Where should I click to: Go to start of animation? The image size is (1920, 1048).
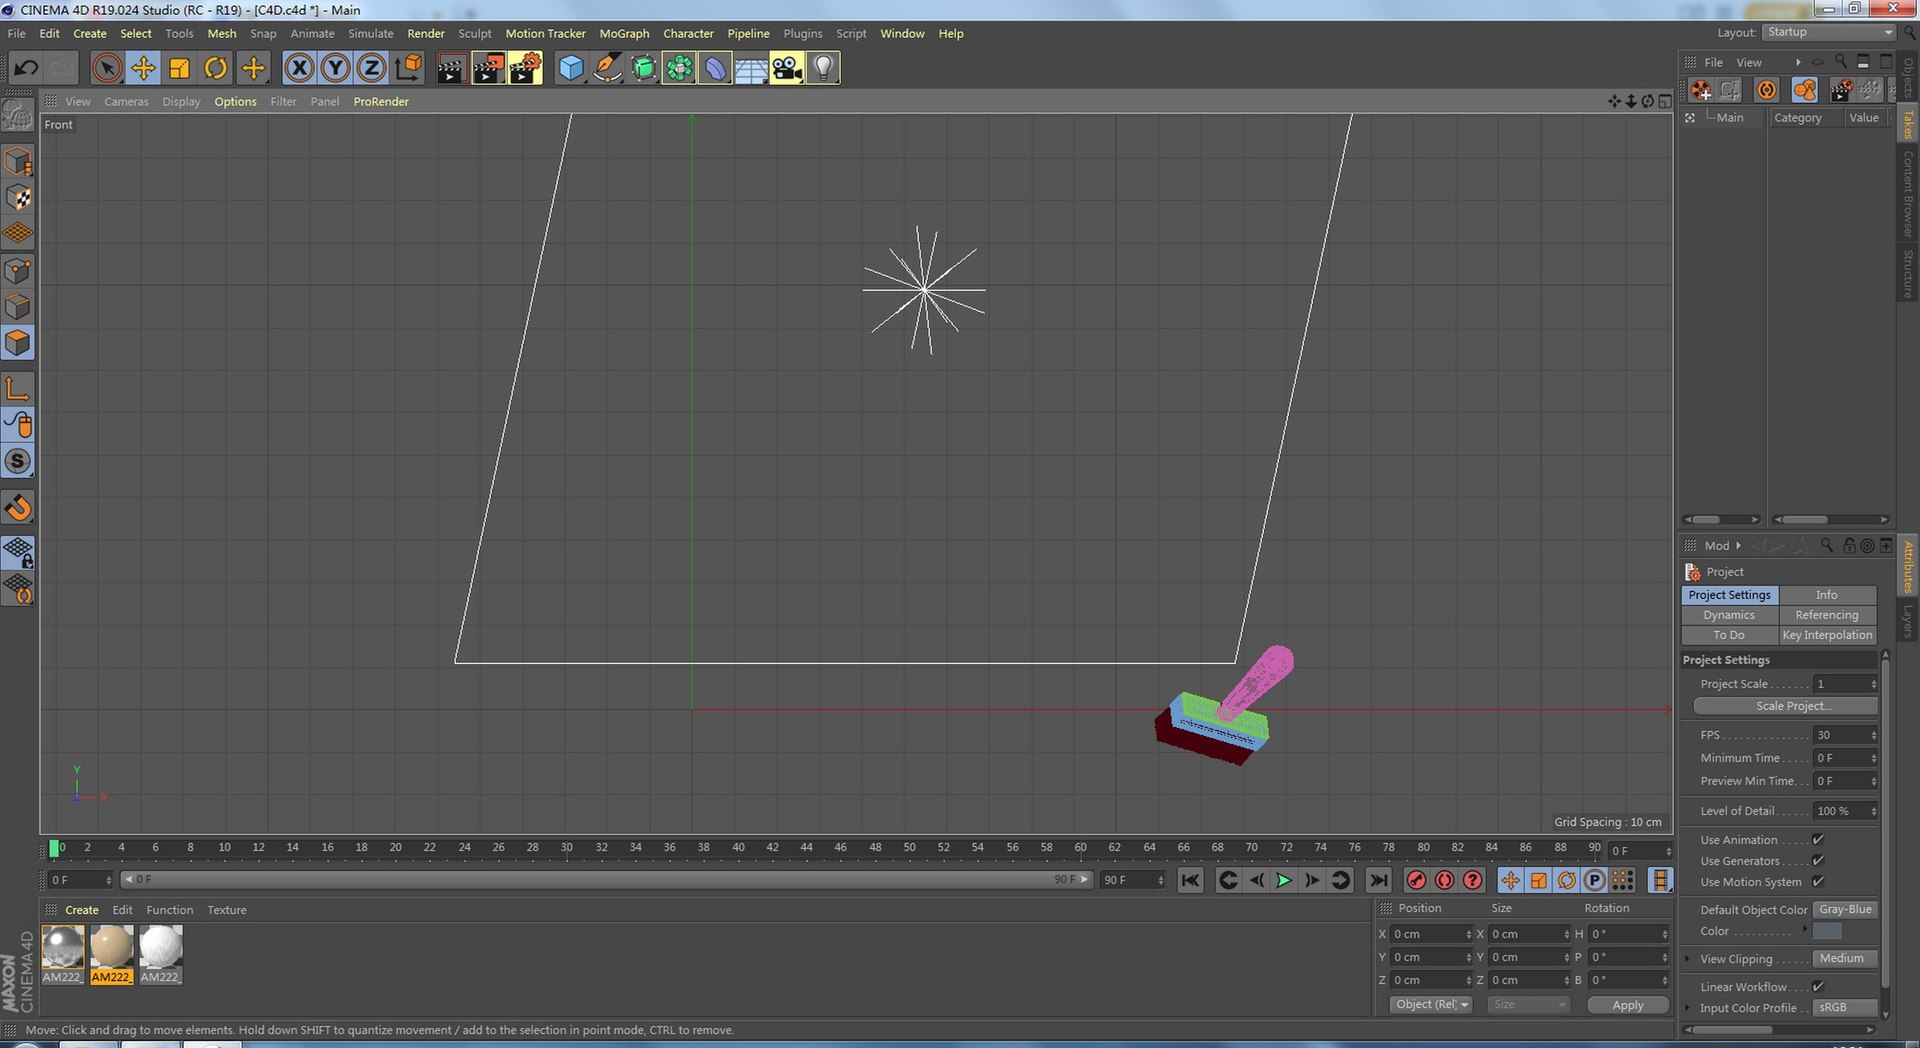(x=1190, y=880)
